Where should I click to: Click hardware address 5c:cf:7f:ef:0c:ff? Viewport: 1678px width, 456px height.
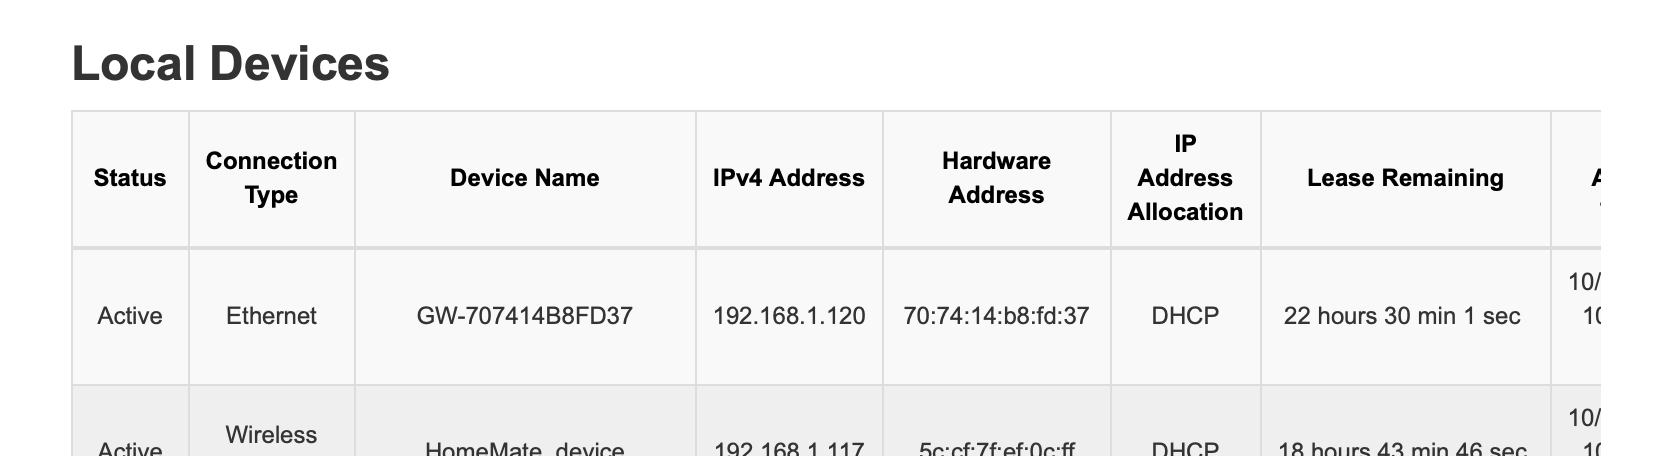tap(996, 449)
